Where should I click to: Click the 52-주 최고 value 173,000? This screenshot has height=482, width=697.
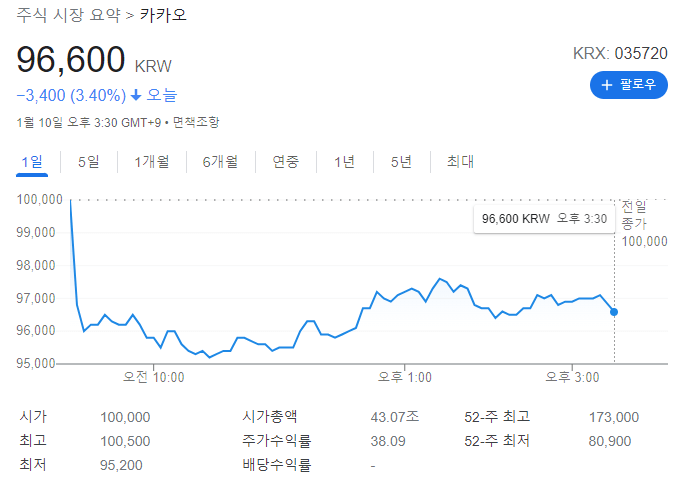tap(613, 417)
